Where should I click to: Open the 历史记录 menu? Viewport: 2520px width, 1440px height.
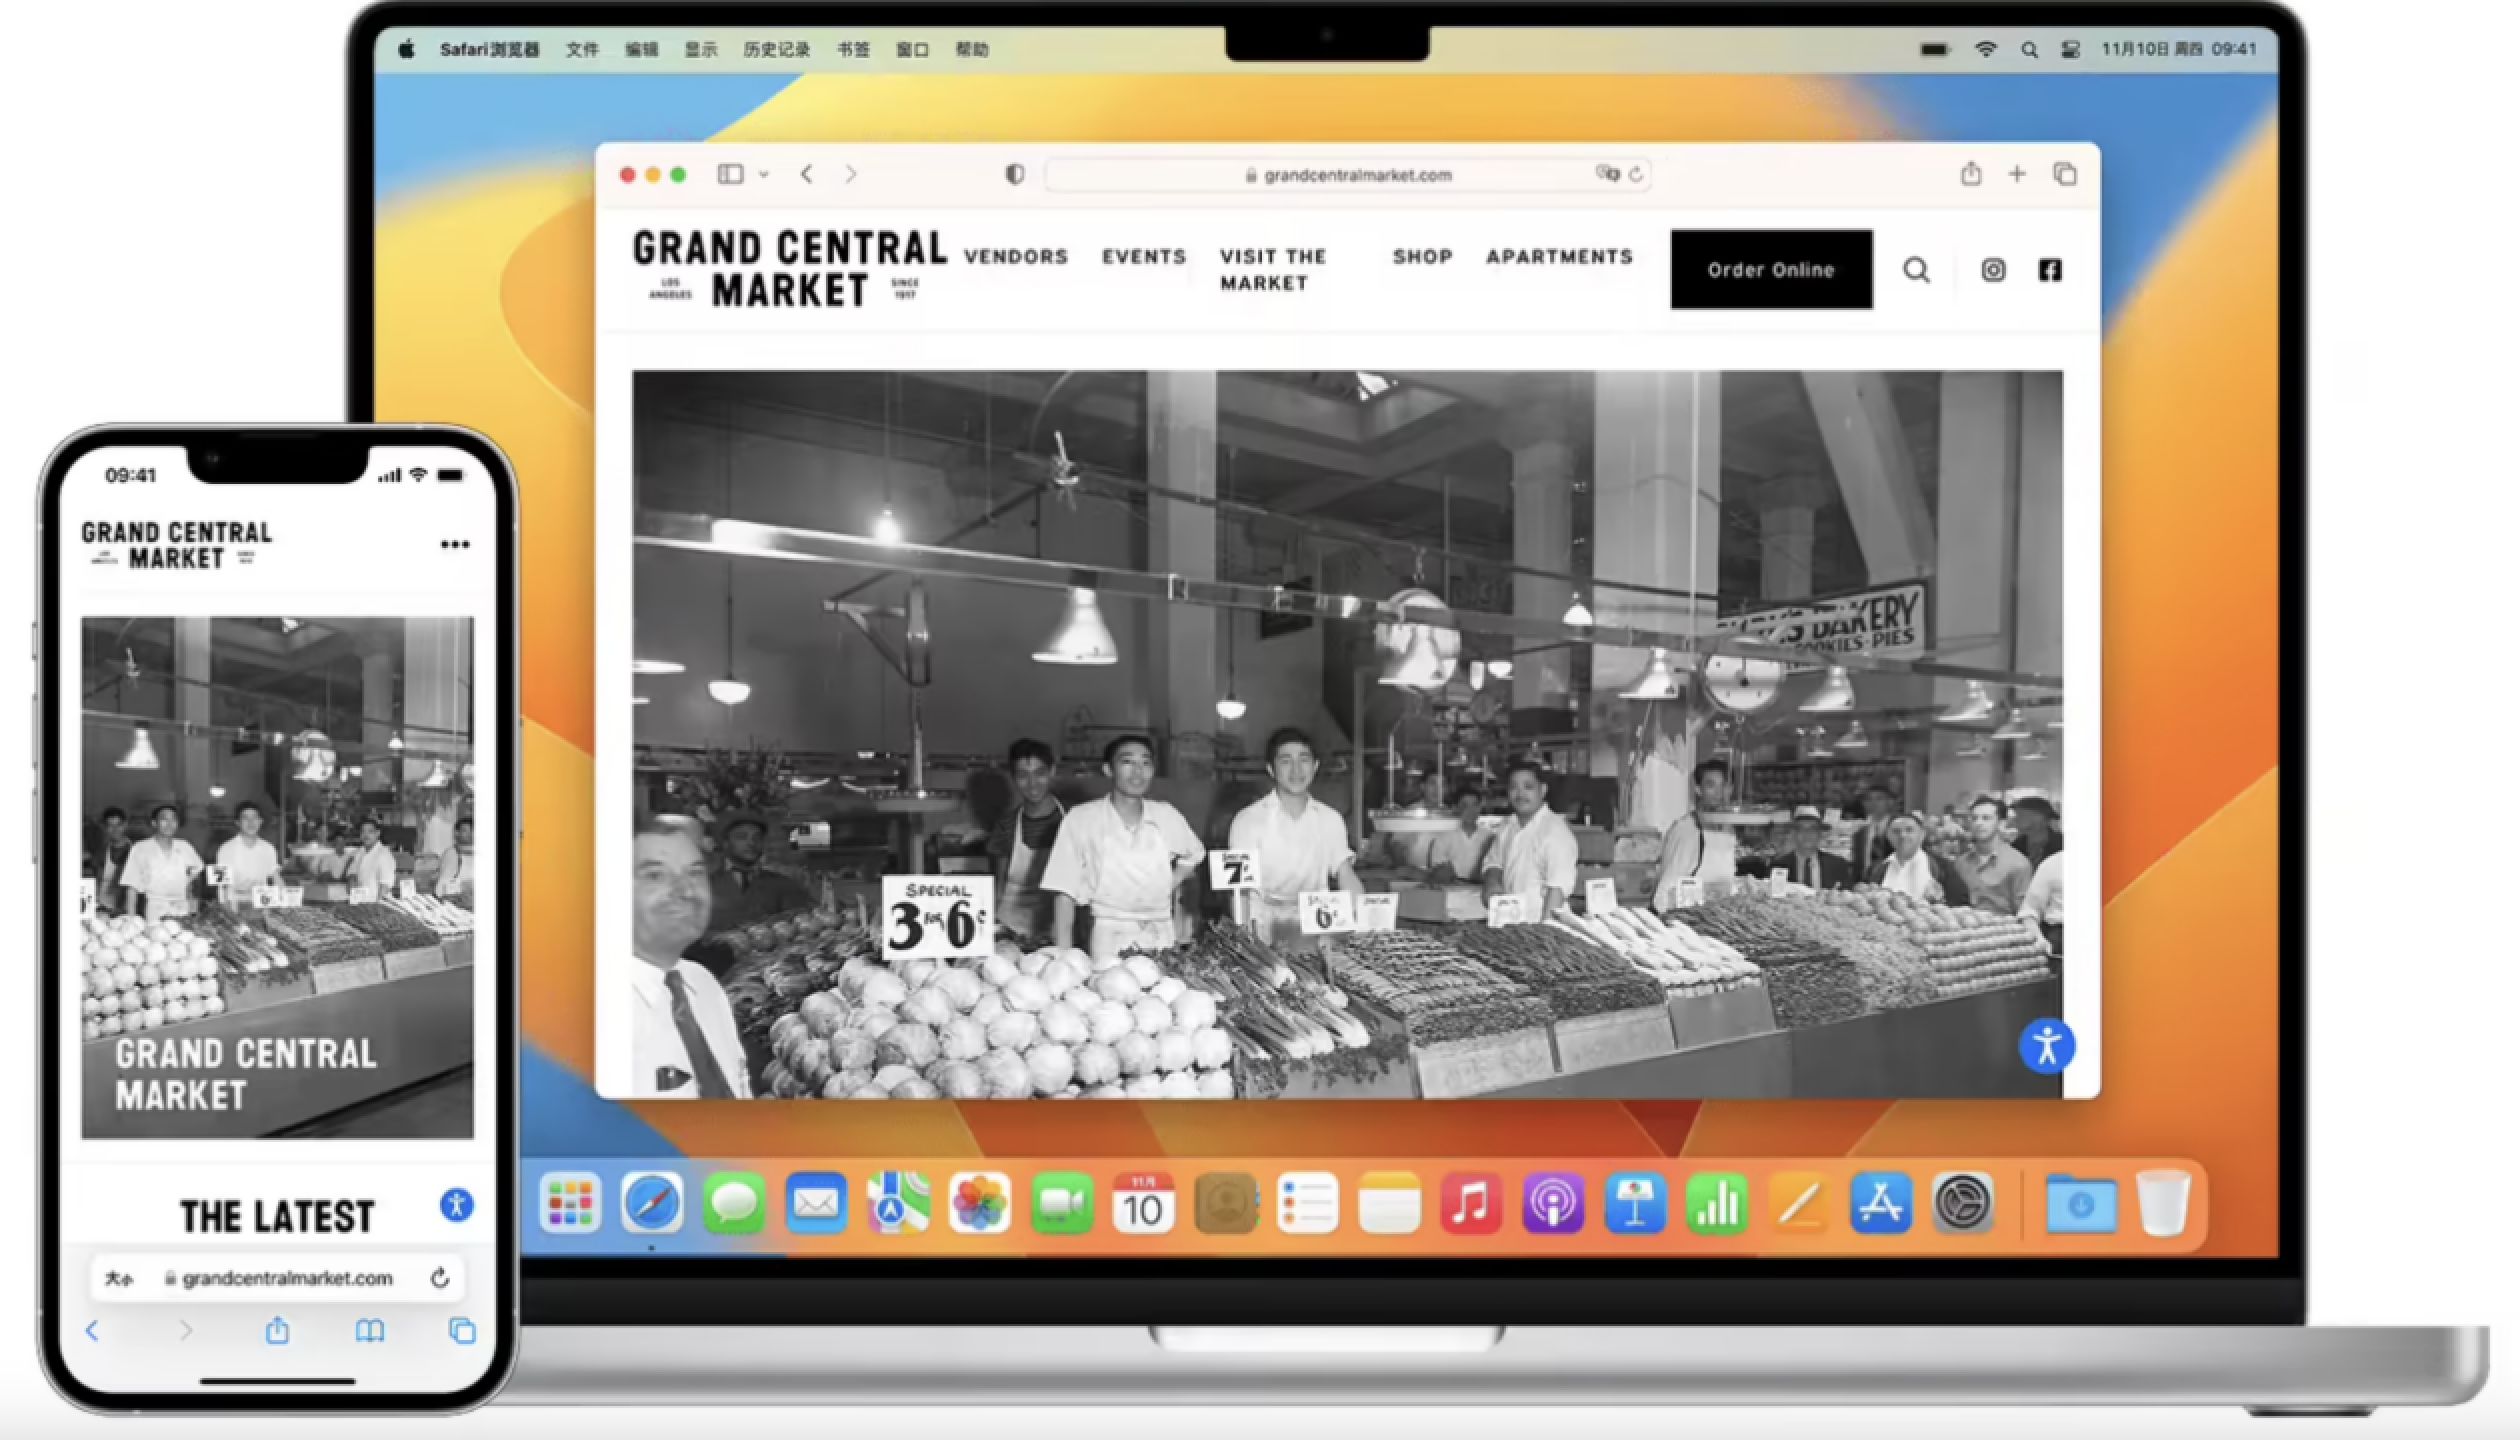[x=776, y=49]
